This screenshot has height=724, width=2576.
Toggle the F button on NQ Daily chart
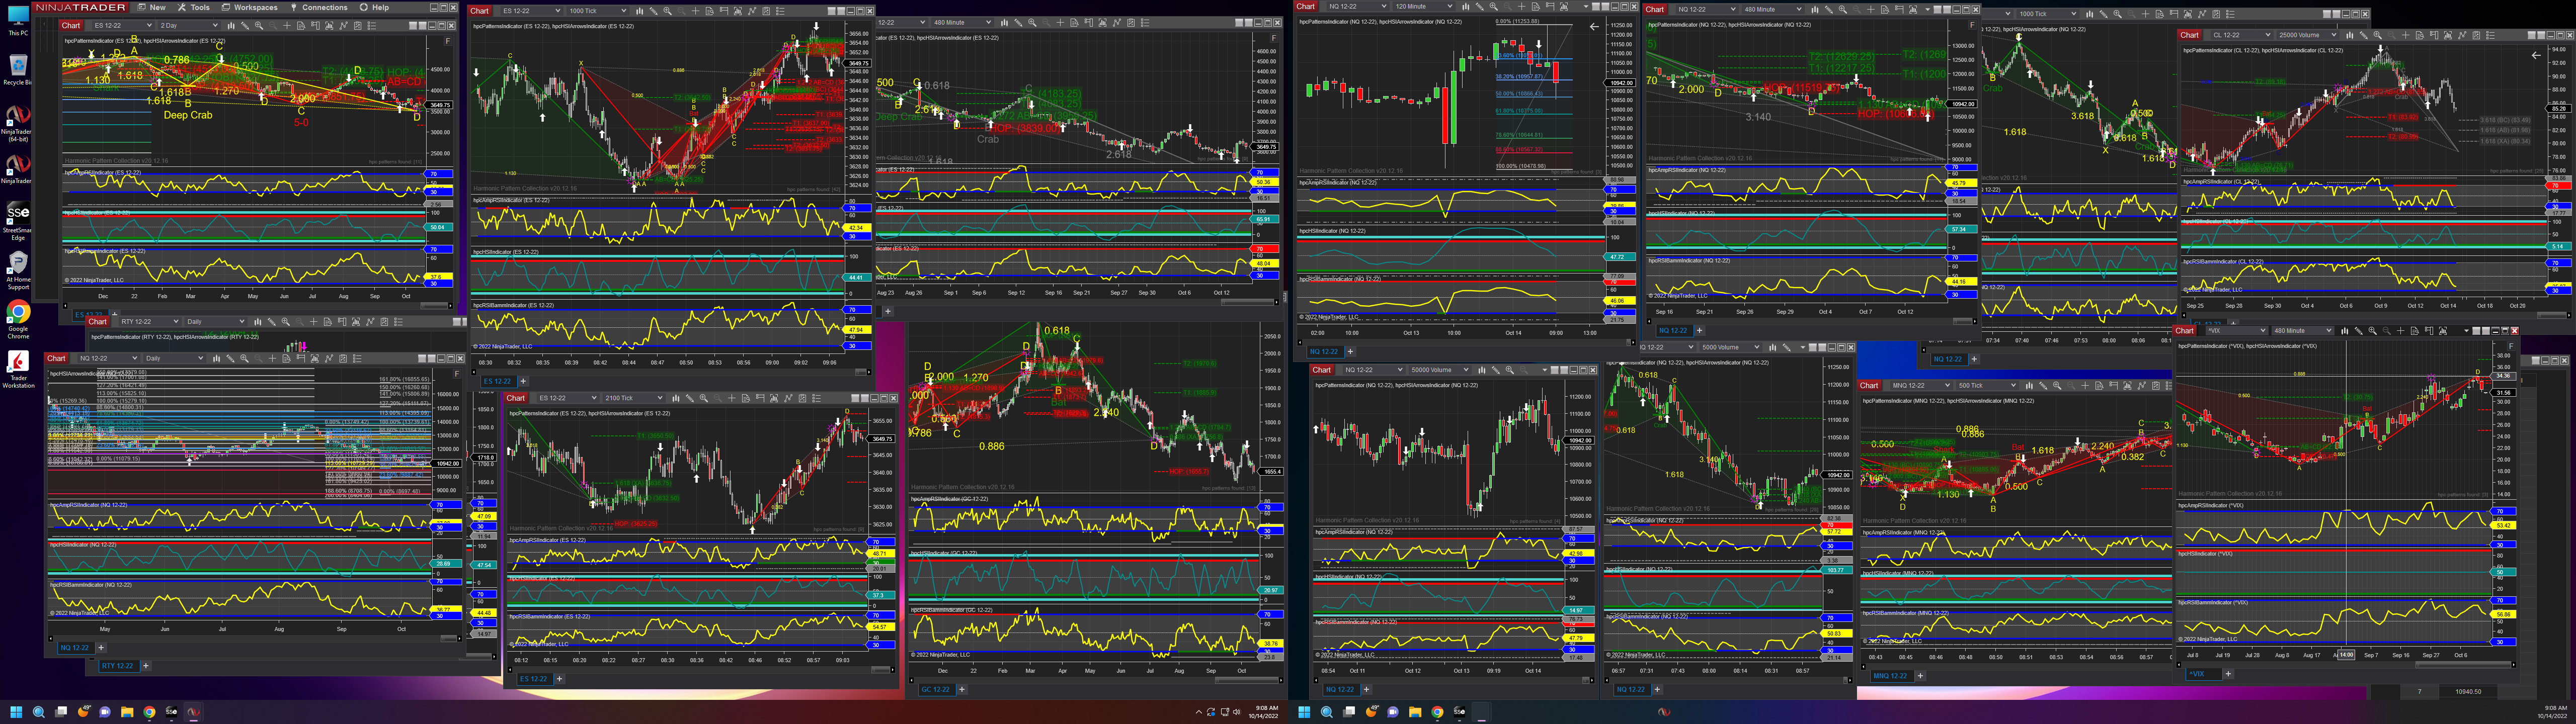tap(458, 374)
